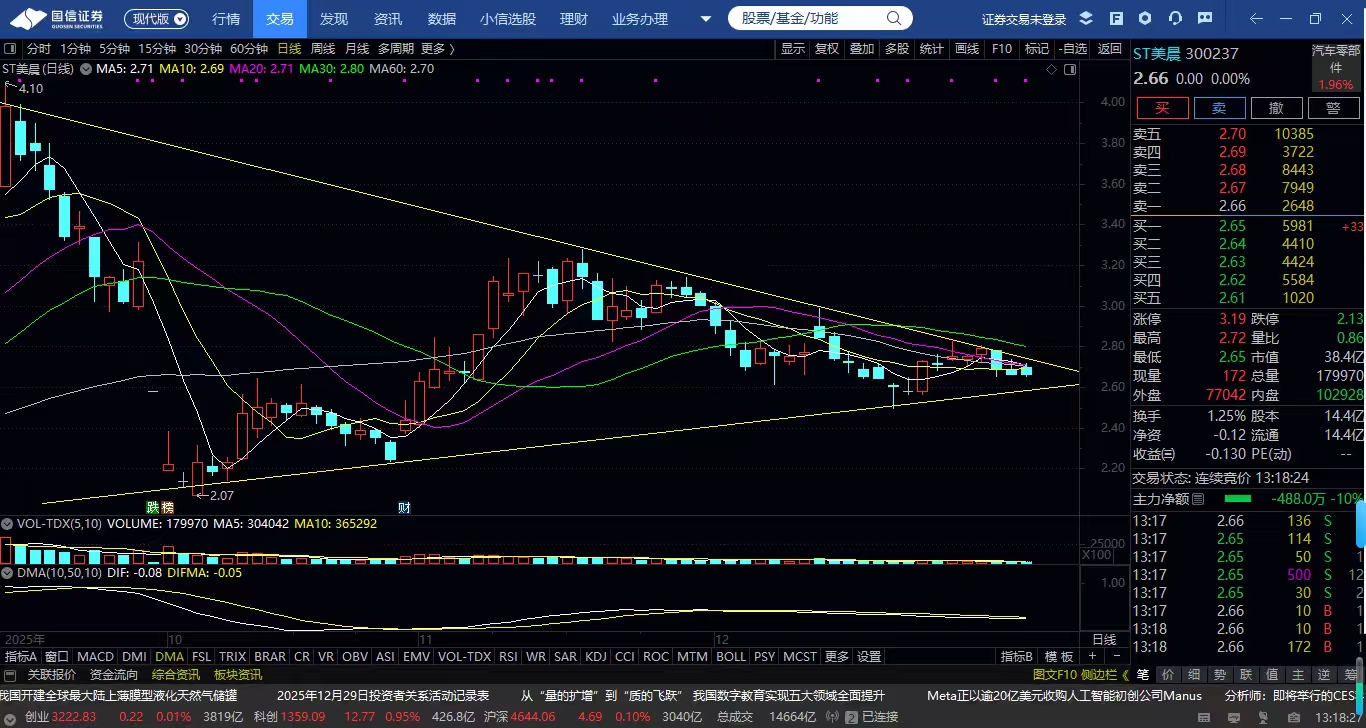This screenshot has width=1366, height=728.
Task: Open the 现代版 version dropdown
Action: pyautogui.click(x=159, y=19)
